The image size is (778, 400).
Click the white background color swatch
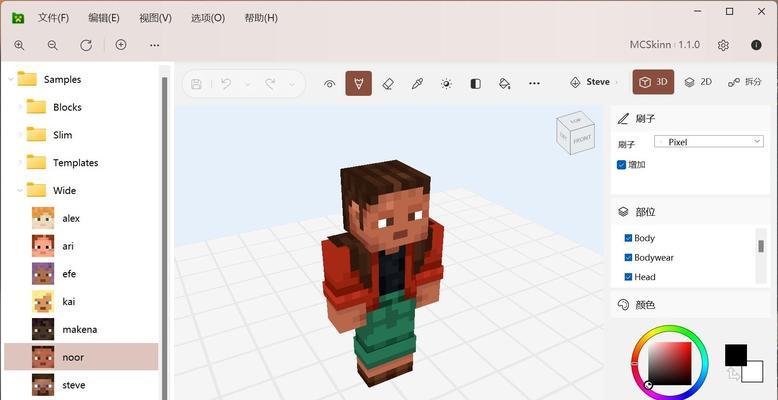753,372
